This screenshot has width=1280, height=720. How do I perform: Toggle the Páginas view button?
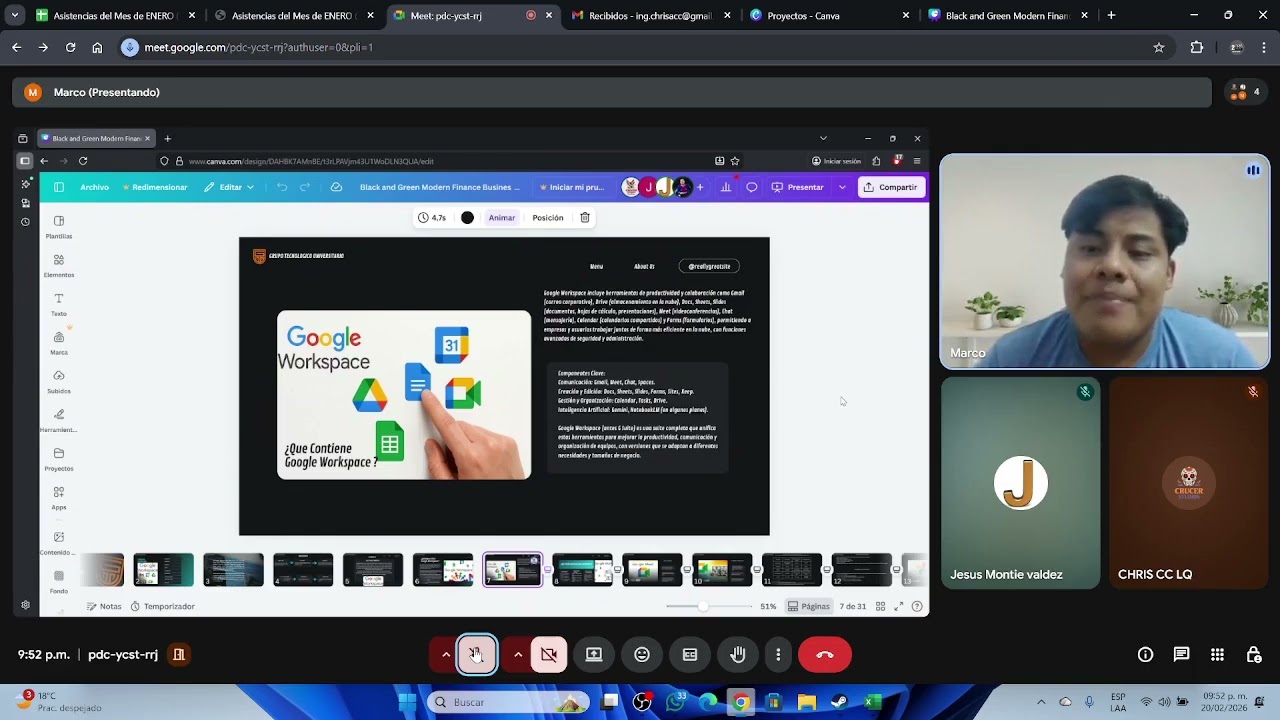809,606
